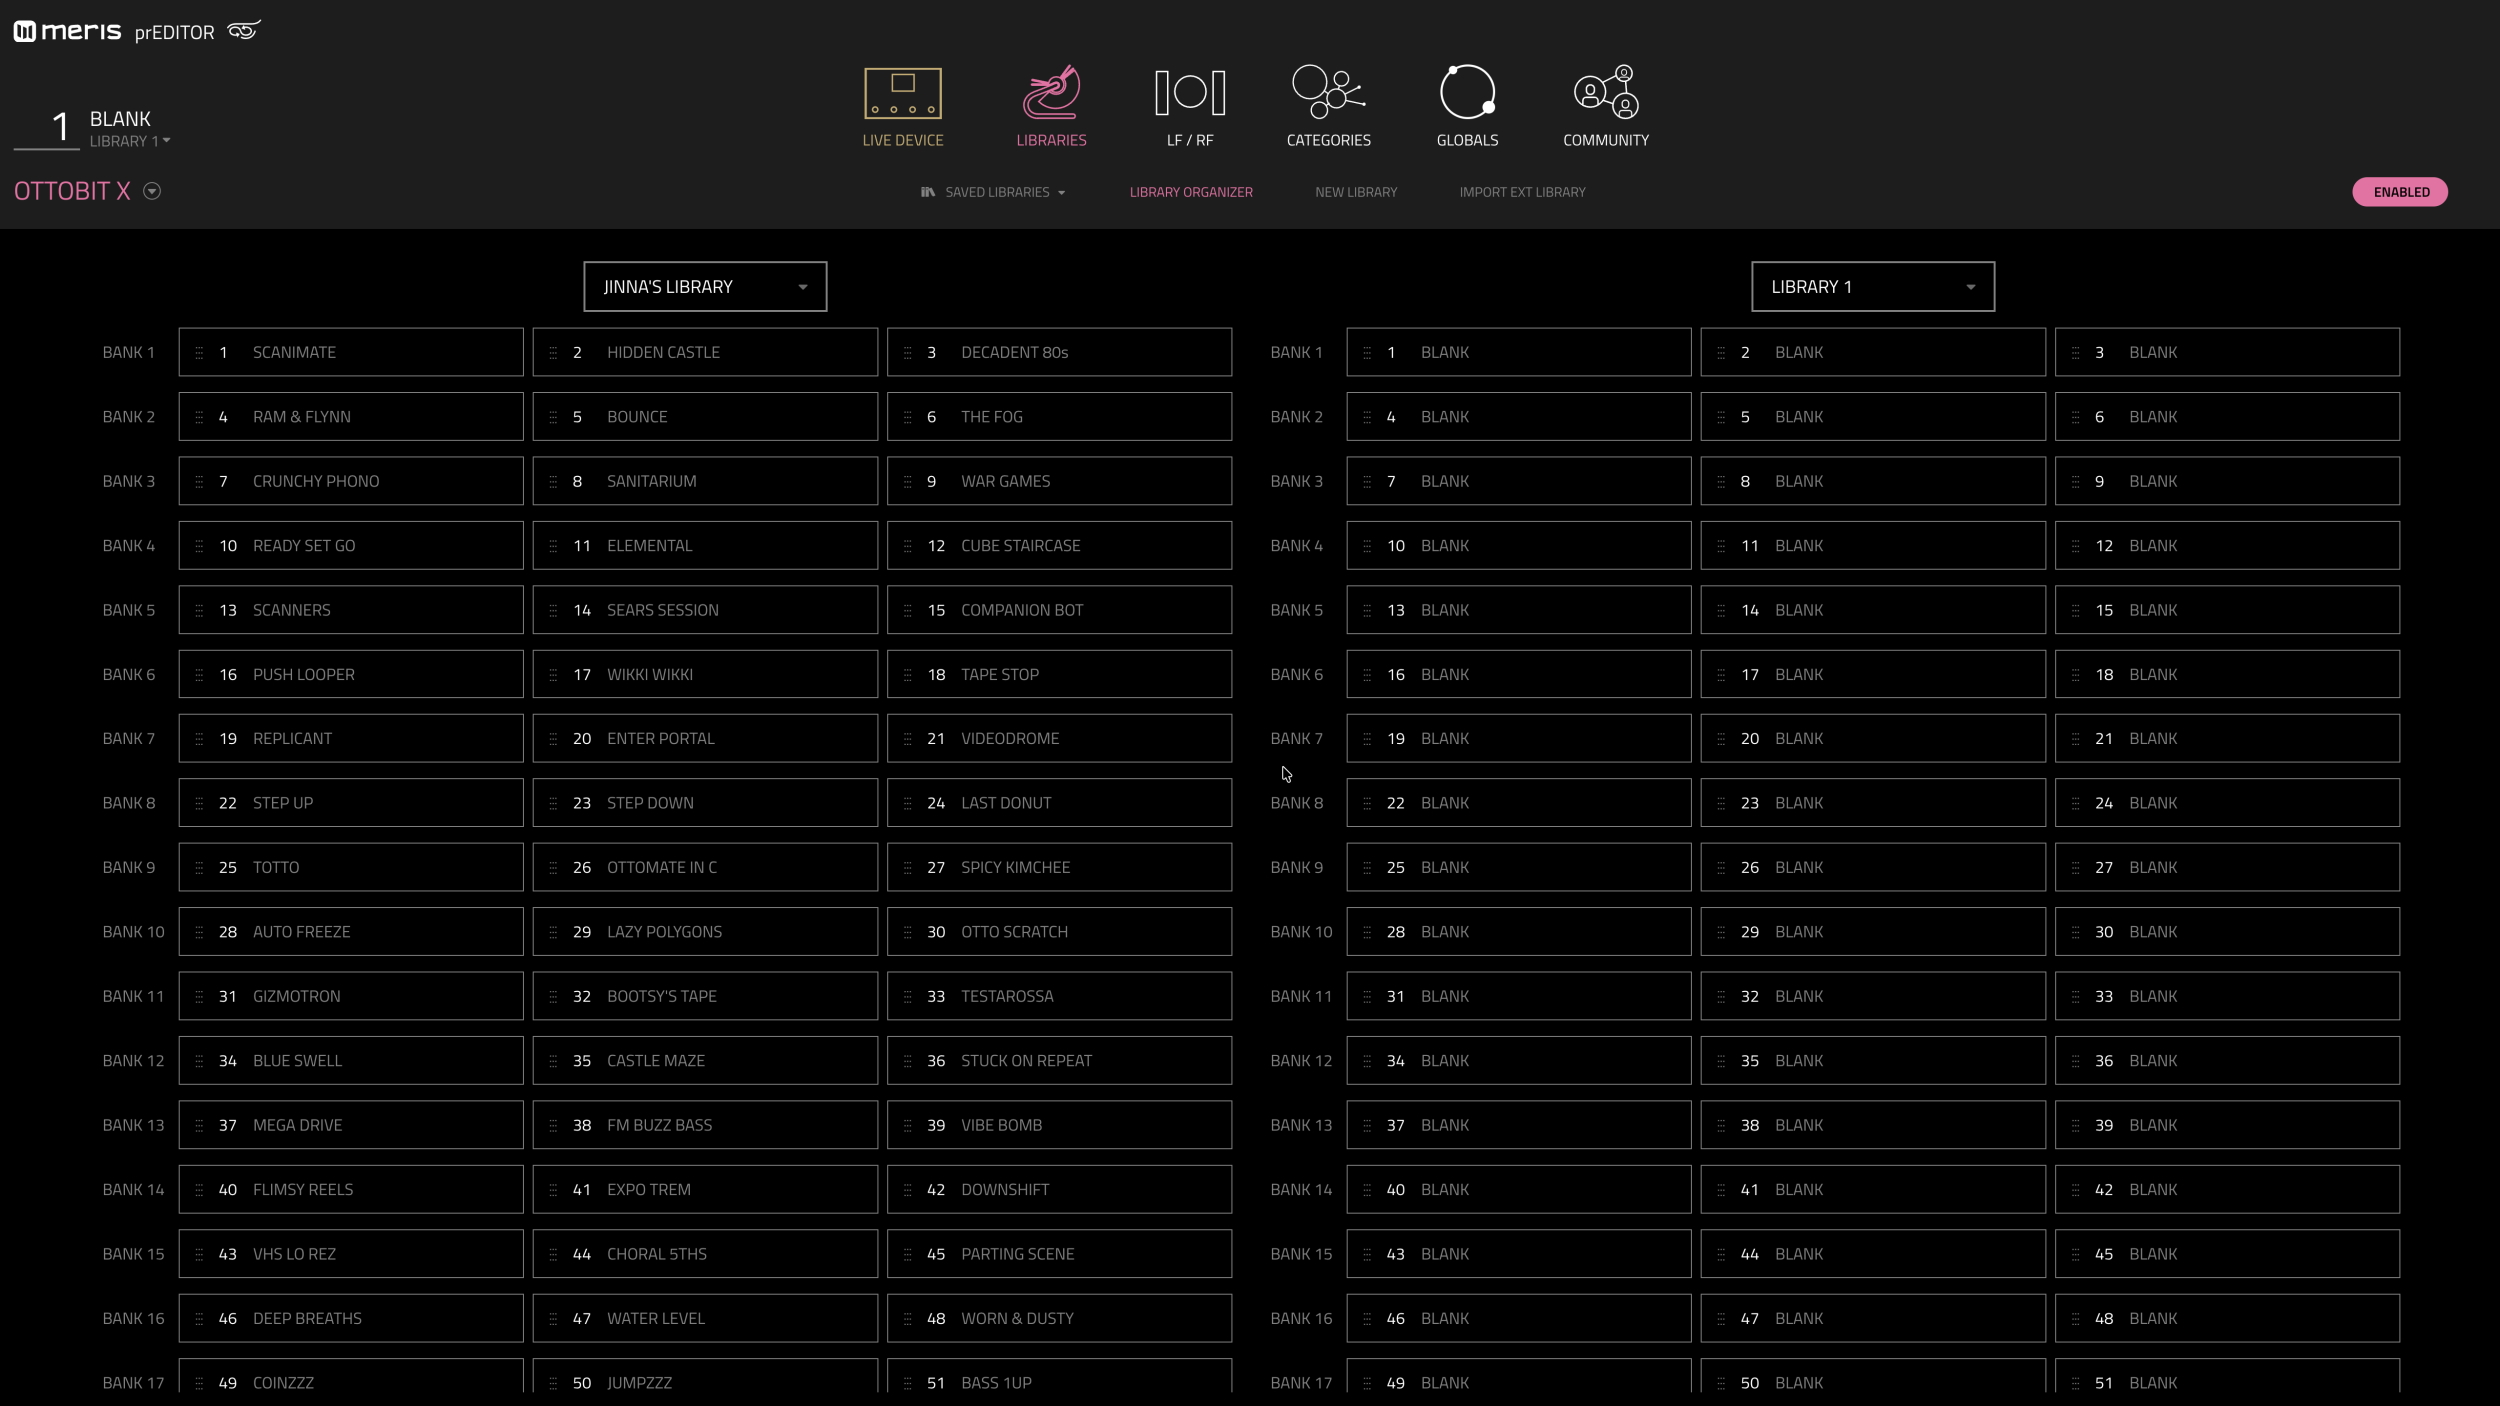Select the SPICY KIMCHEE preset slot
The height and width of the screenshot is (1406, 2500).
(1059, 867)
